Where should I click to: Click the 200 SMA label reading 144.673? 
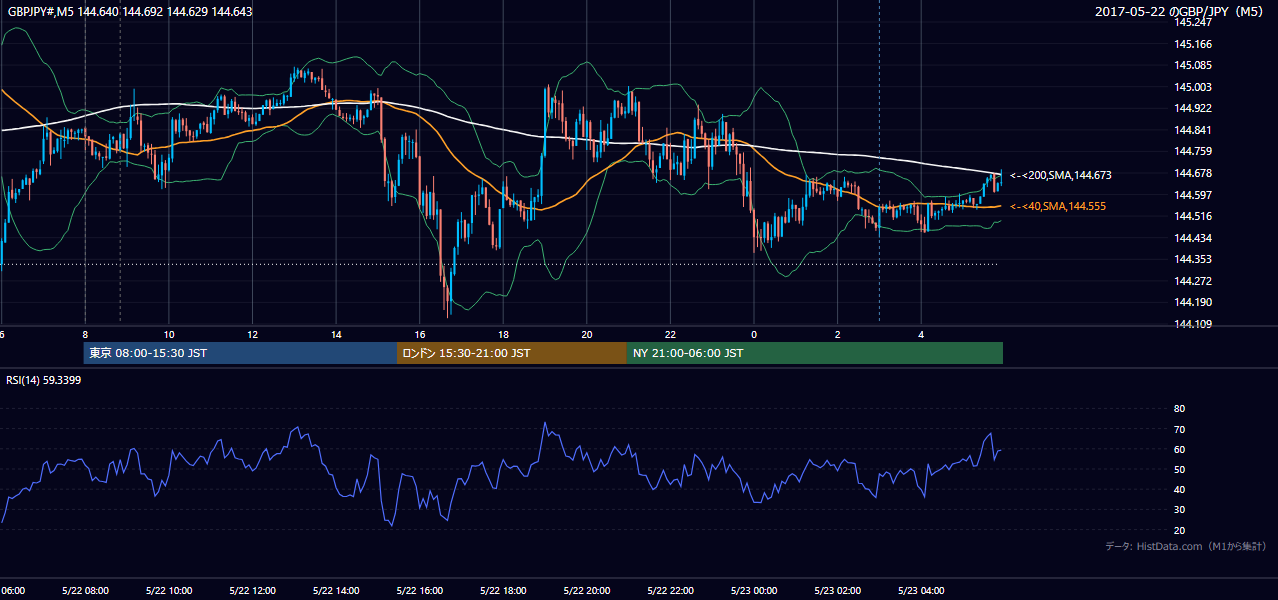click(x=1060, y=175)
